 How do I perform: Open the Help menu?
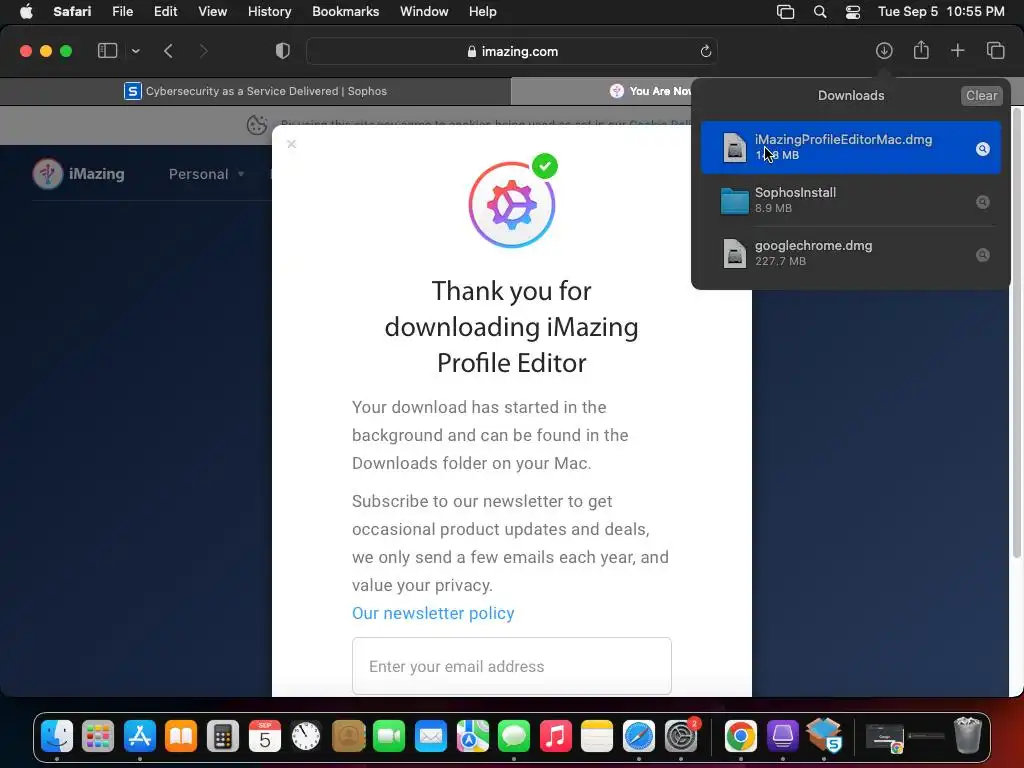[483, 12]
